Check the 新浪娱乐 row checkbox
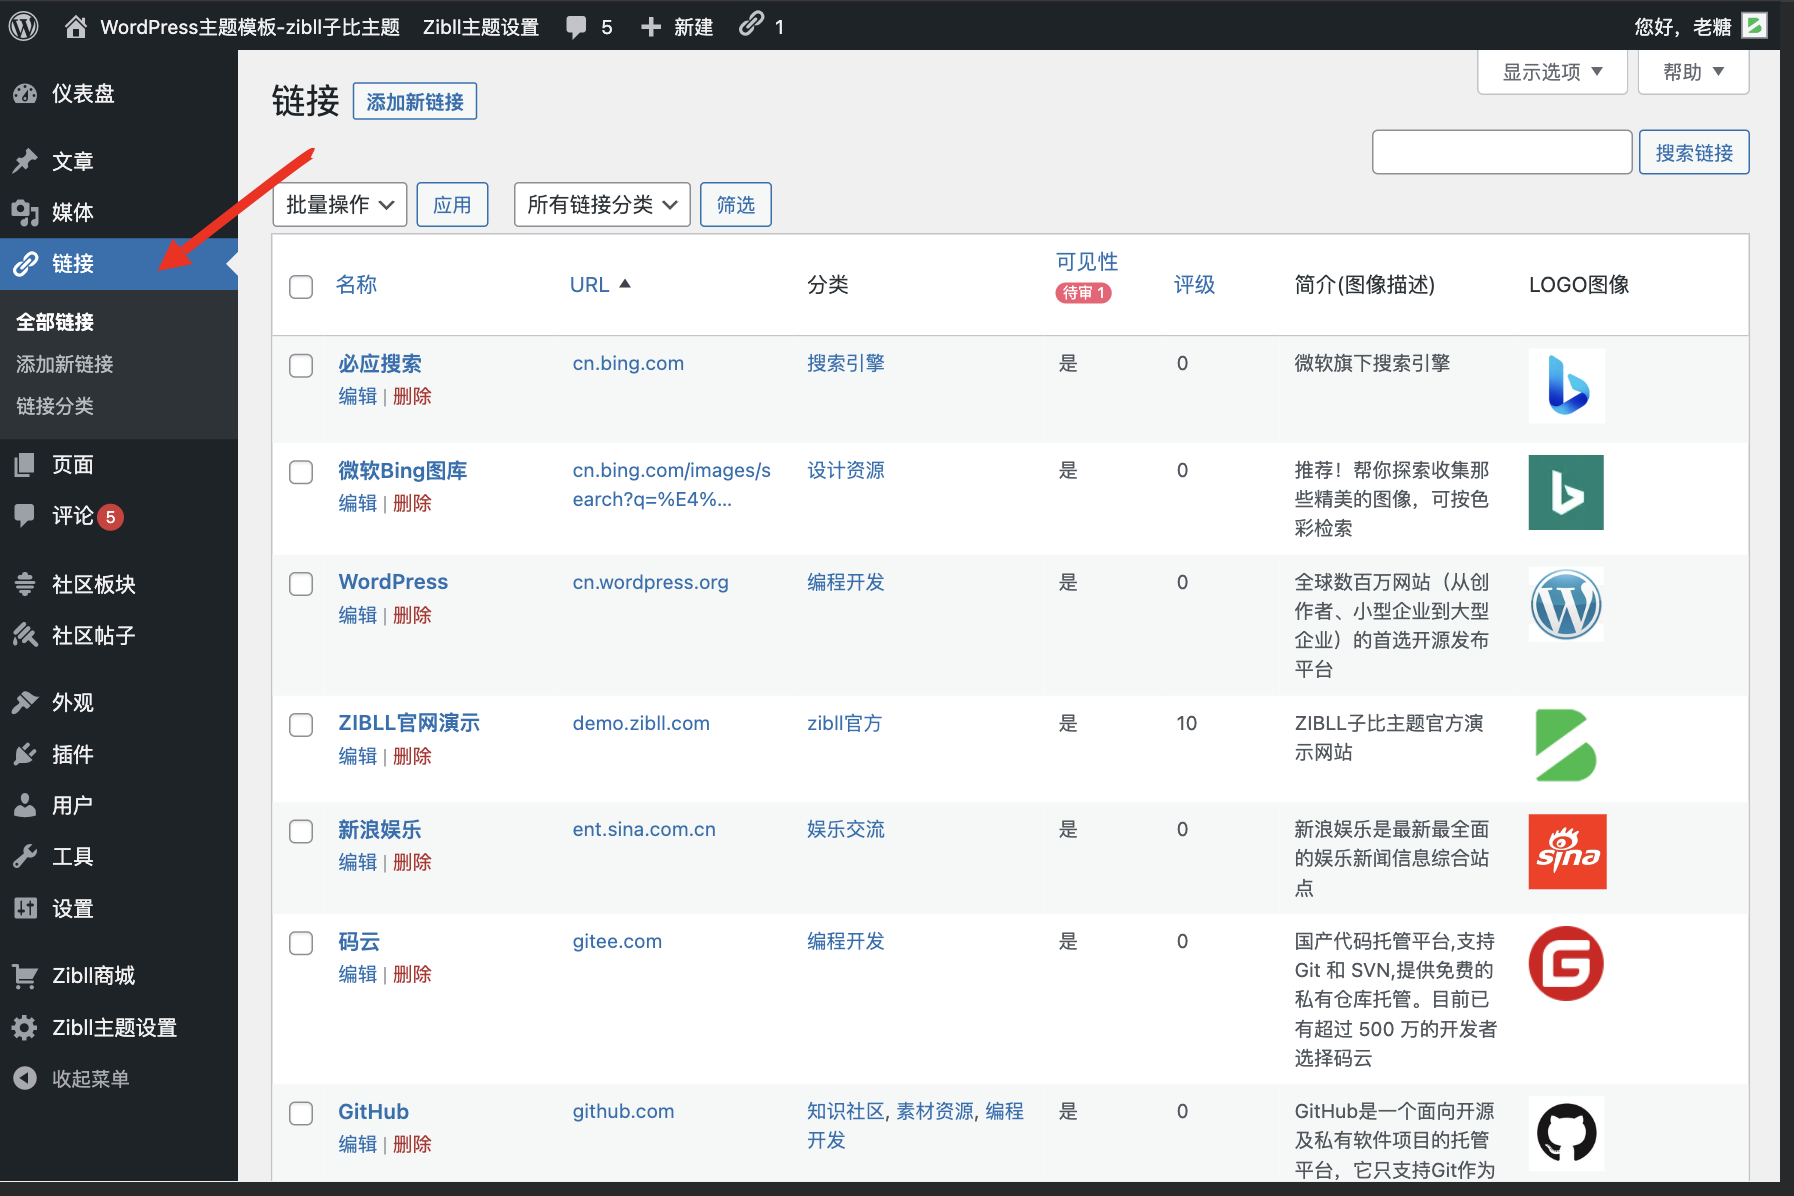The image size is (1794, 1196). click(x=301, y=831)
